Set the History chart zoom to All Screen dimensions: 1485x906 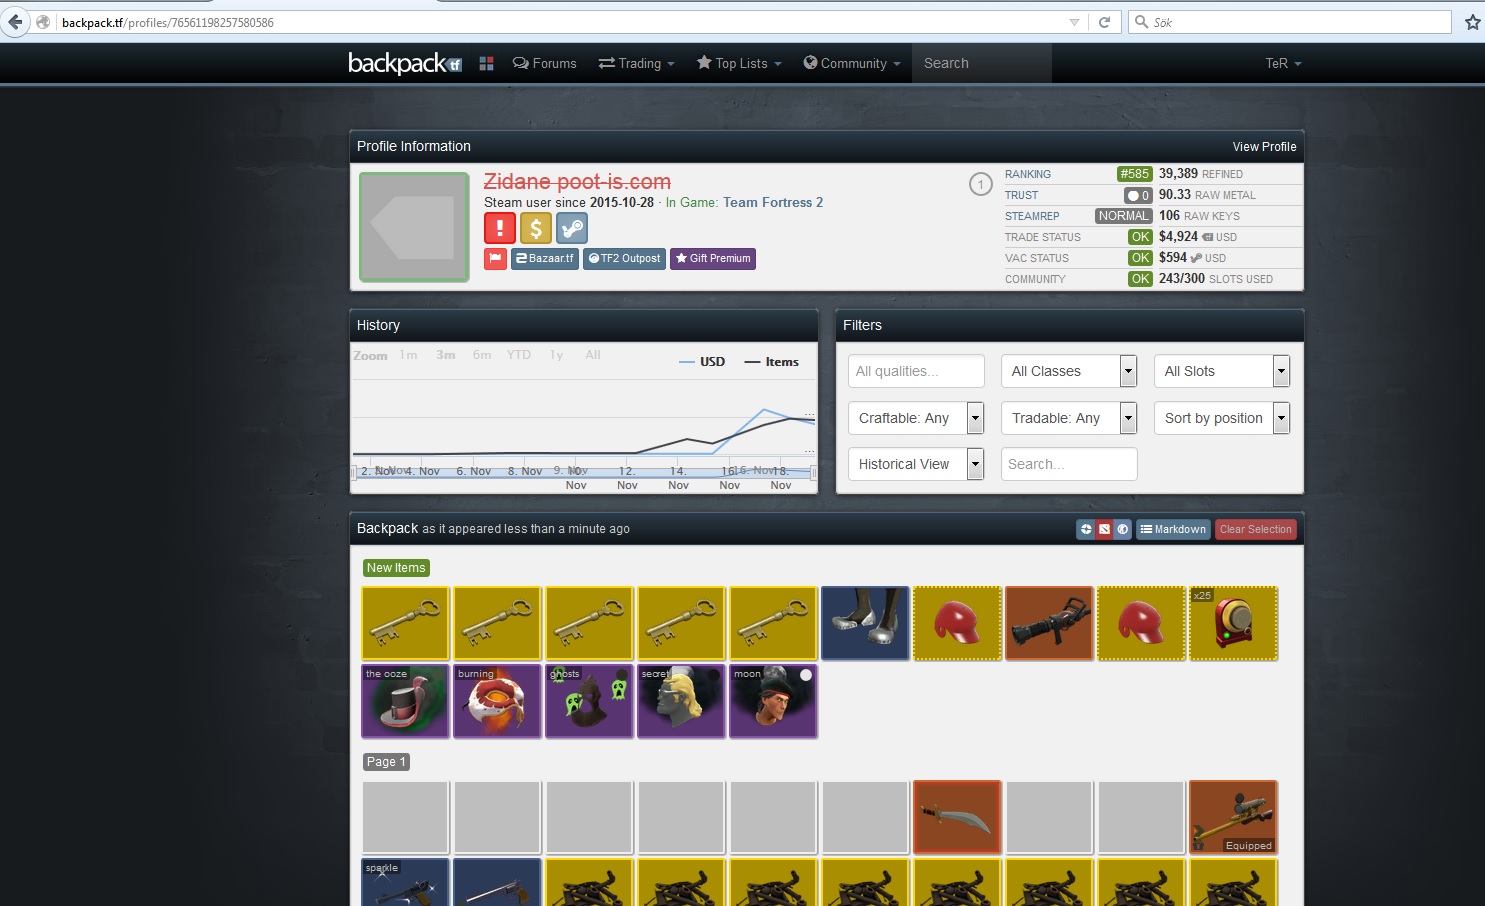(x=593, y=355)
